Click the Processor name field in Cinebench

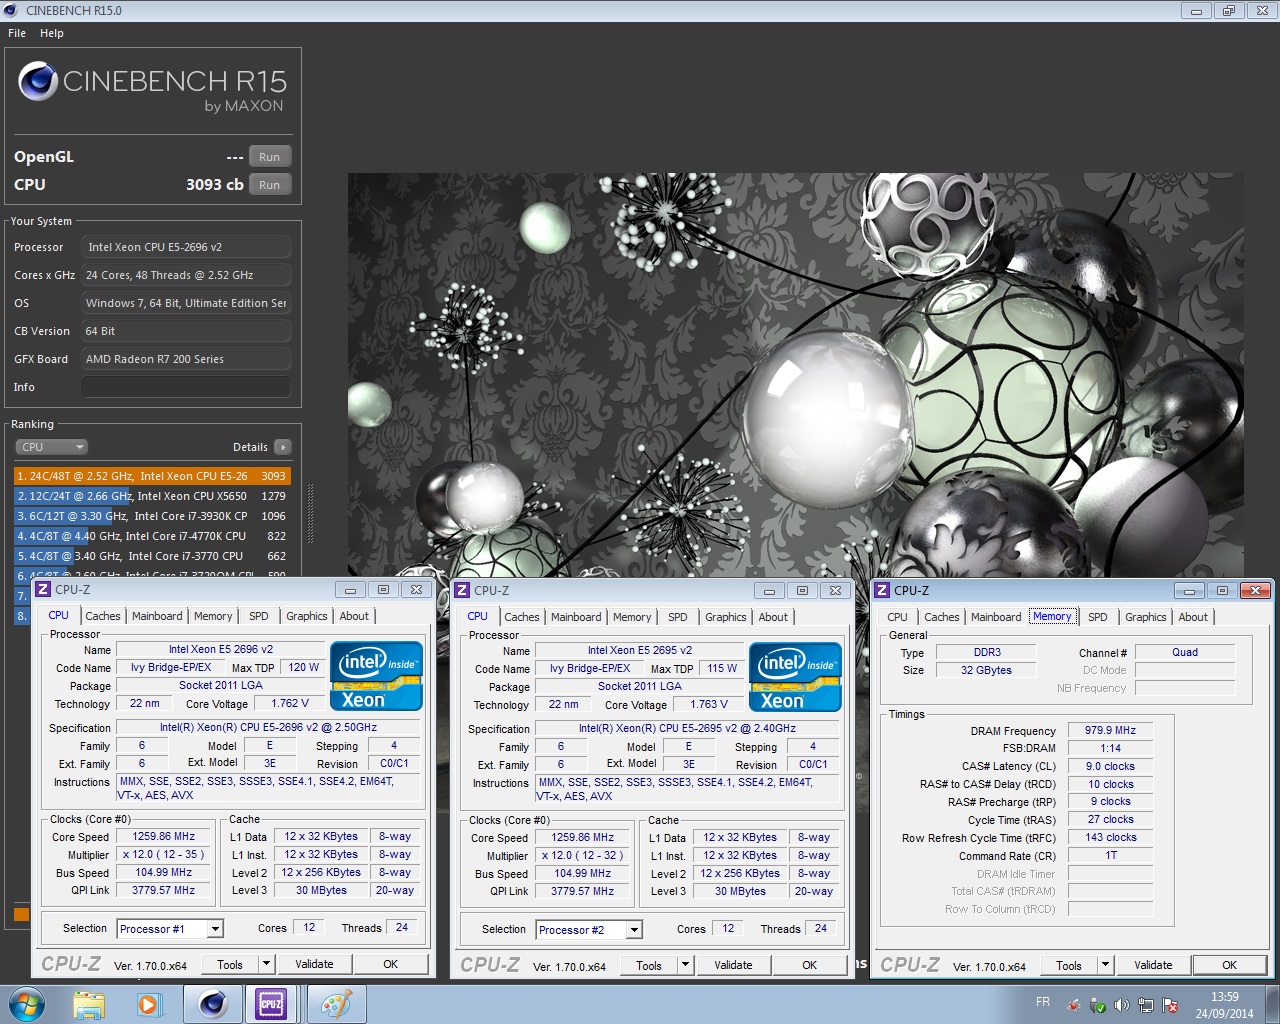186,247
